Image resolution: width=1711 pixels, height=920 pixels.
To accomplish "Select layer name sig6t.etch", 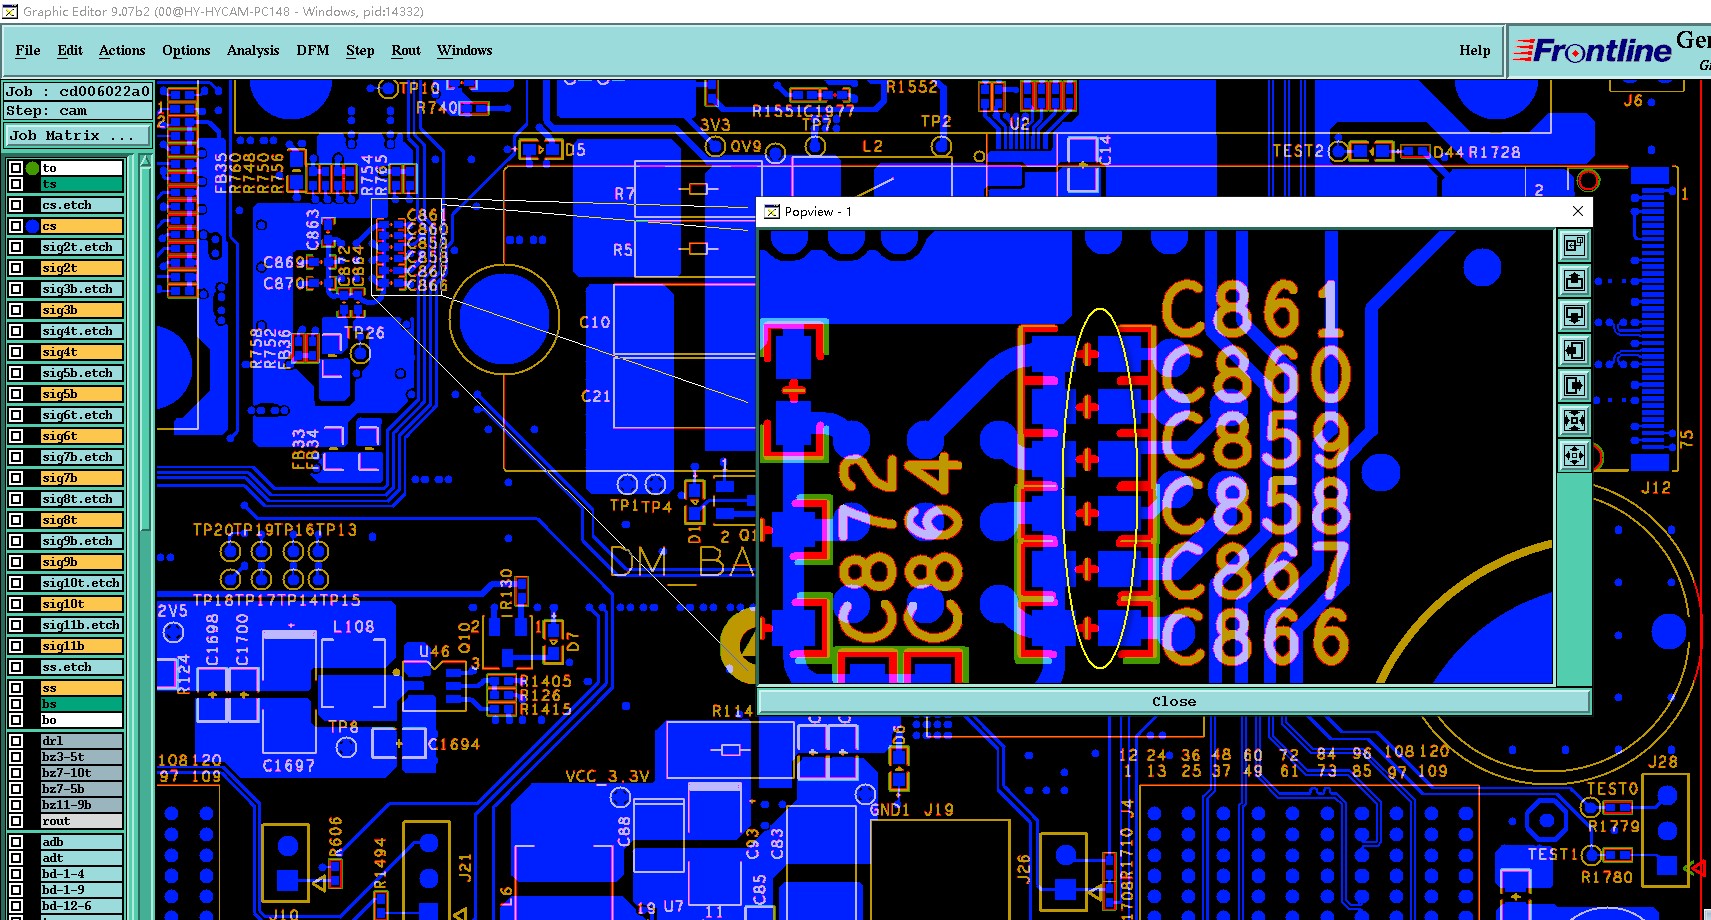I will (81, 415).
